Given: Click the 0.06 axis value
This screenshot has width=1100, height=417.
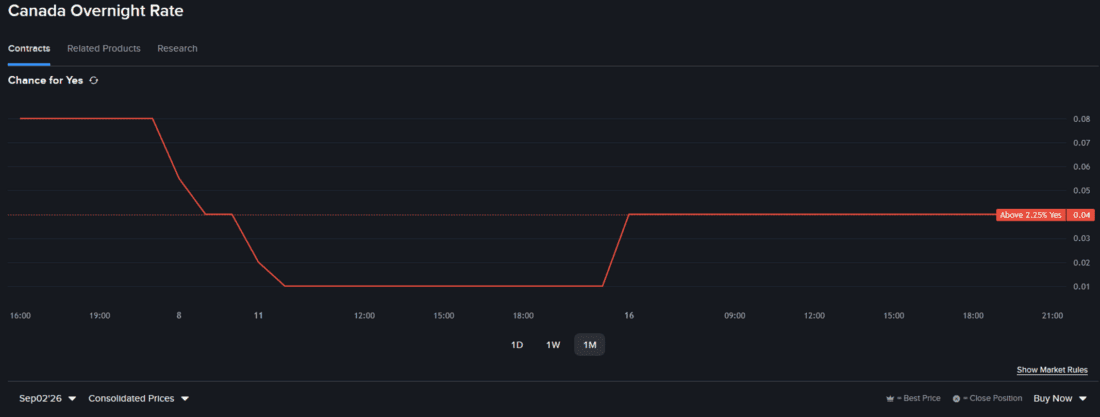Looking at the screenshot, I should pos(1081,166).
